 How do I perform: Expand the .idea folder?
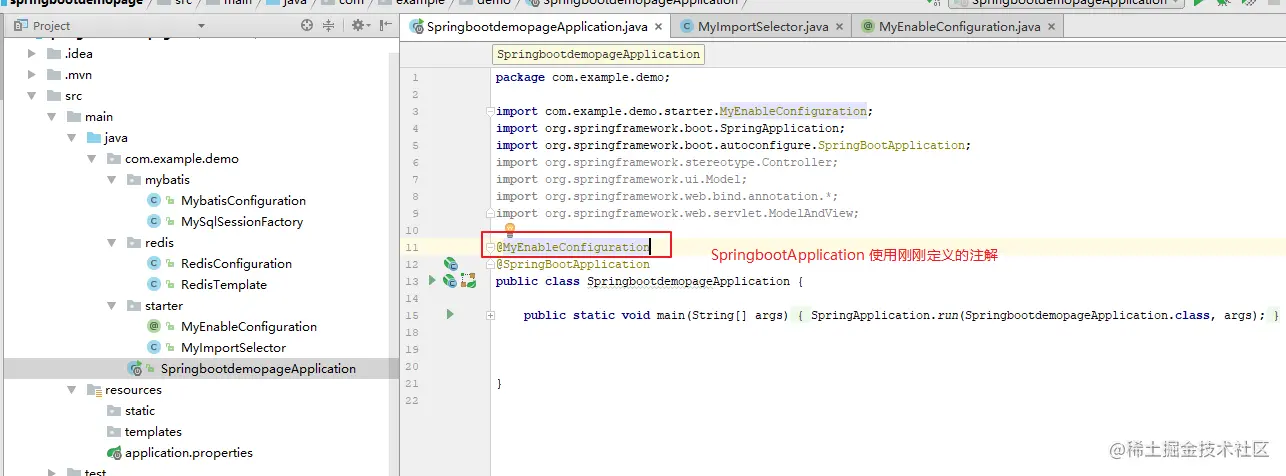tap(31, 53)
